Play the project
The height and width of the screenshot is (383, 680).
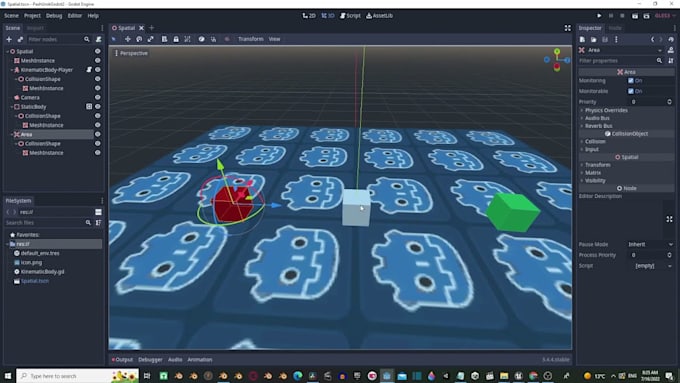[599, 16]
